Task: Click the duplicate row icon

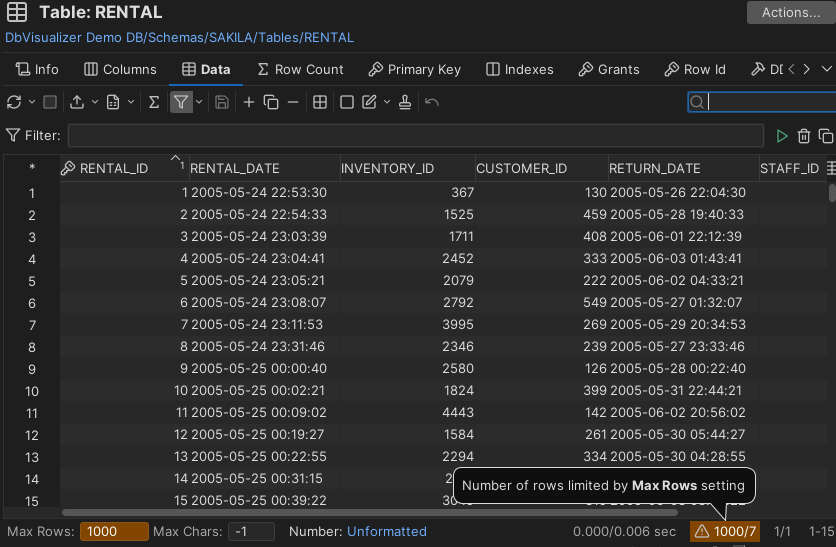Action: coord(270,102)
